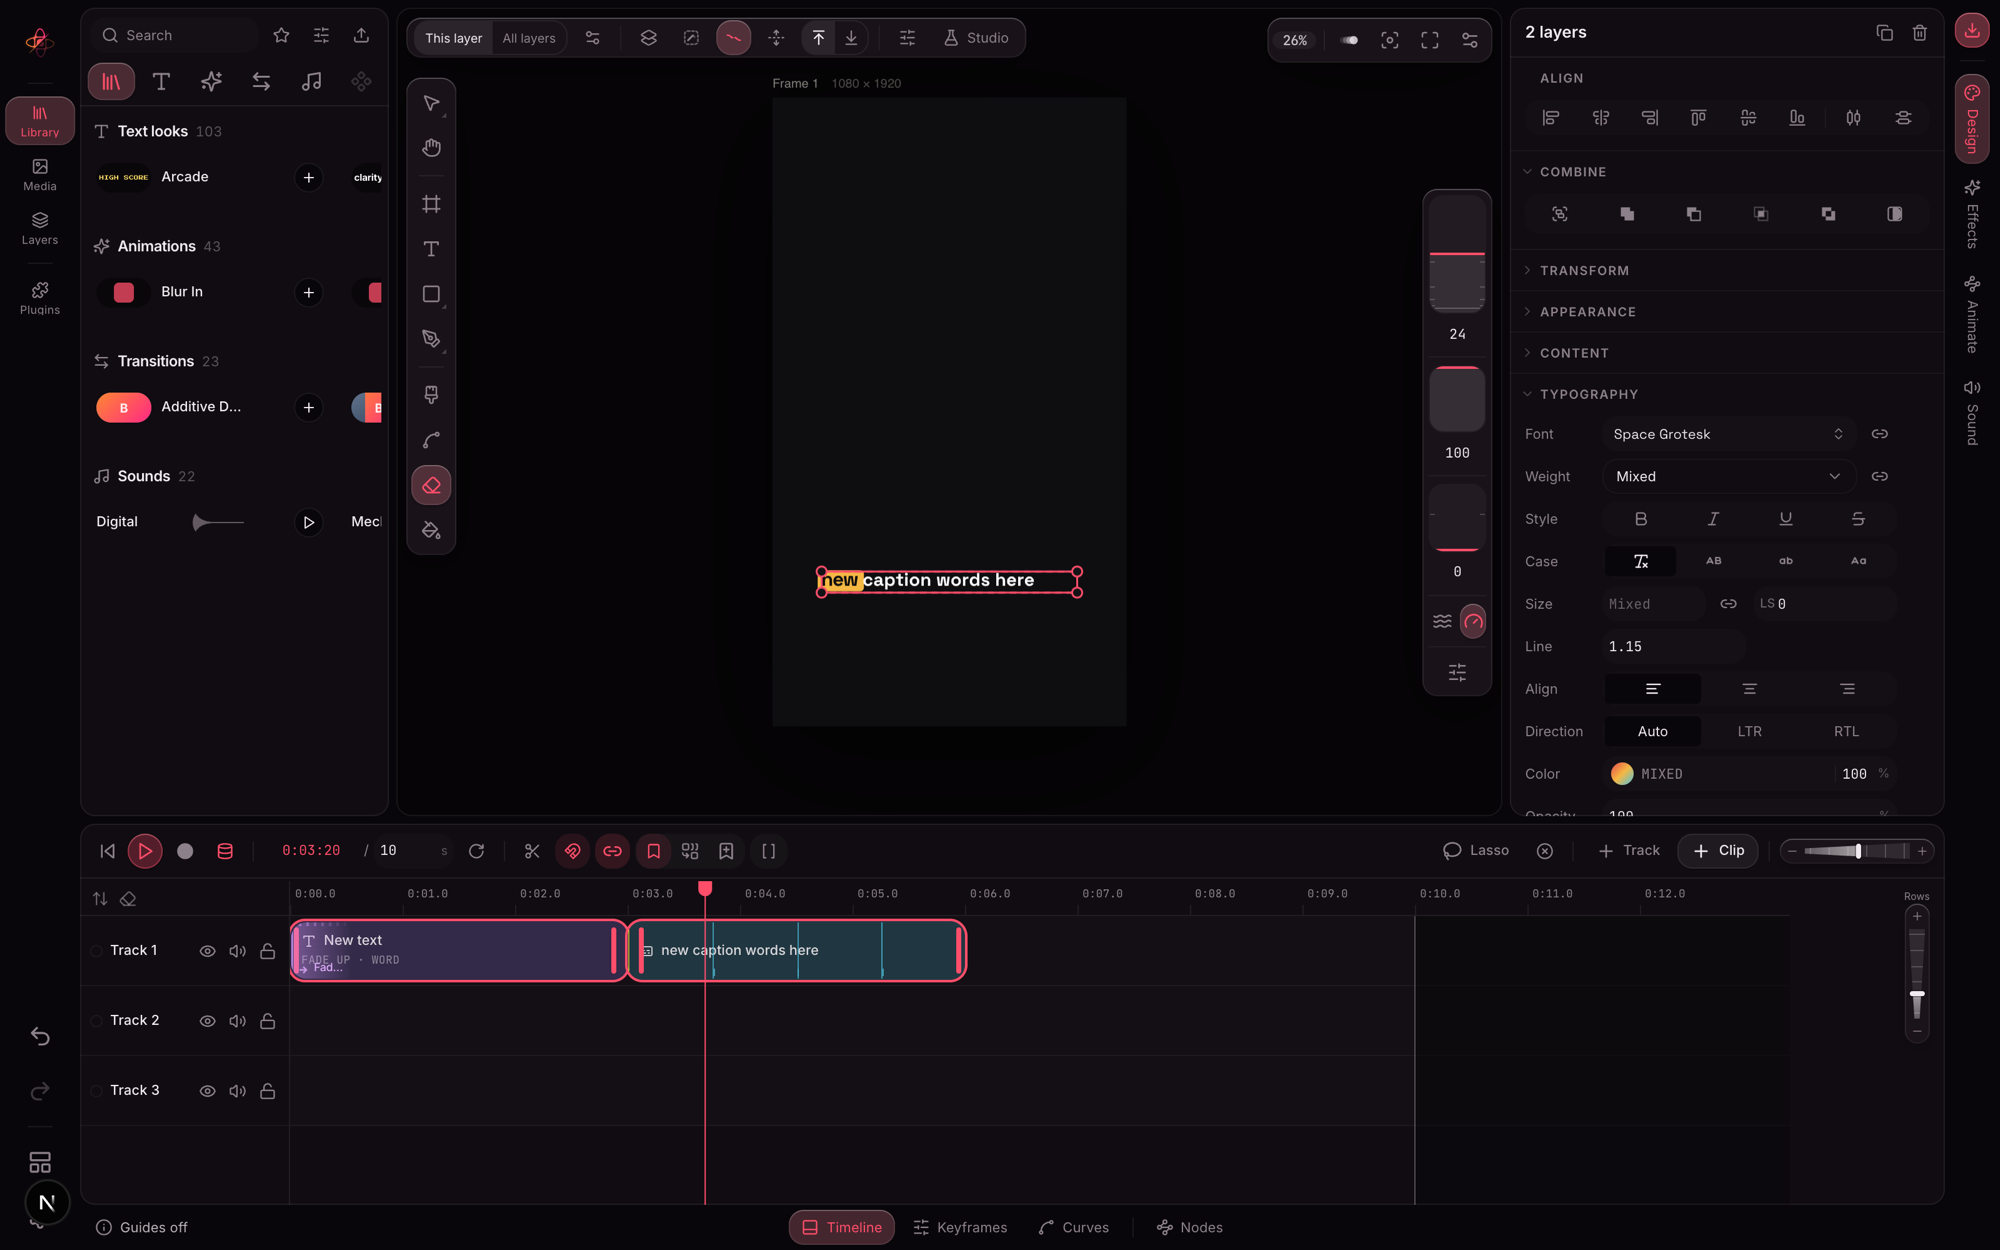Click the favorites star icon
This screenshot has height=1250, width=2000.
[x=281, y=35]
